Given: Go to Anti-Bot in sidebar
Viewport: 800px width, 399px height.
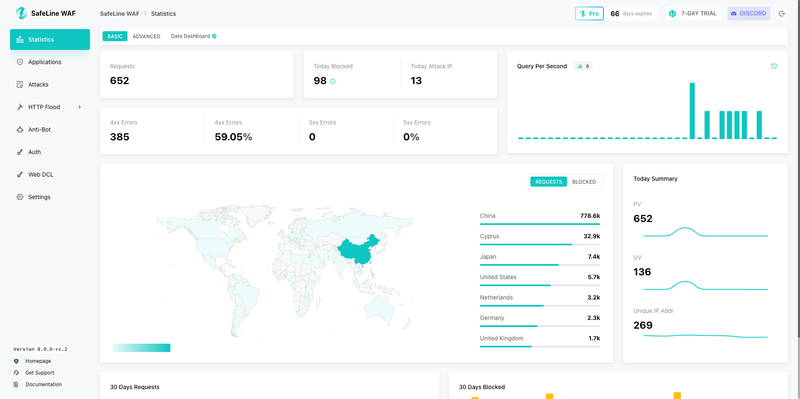Looking at the screenshot, I should 50,130.
